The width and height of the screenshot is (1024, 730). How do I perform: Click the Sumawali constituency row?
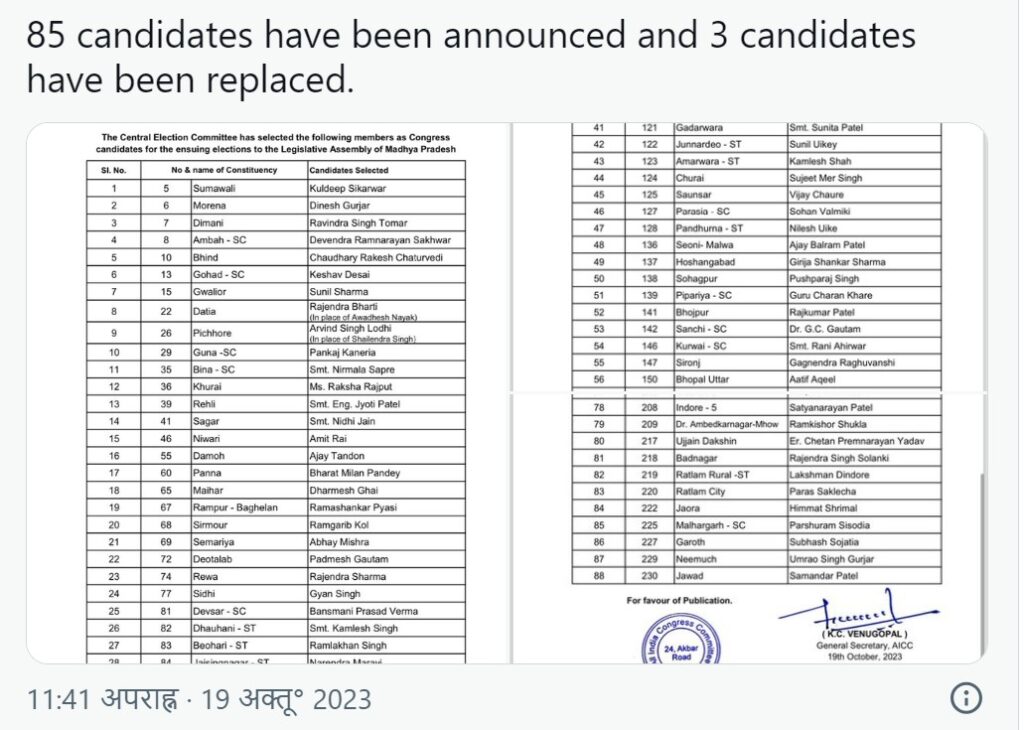(x=276, y=188)
